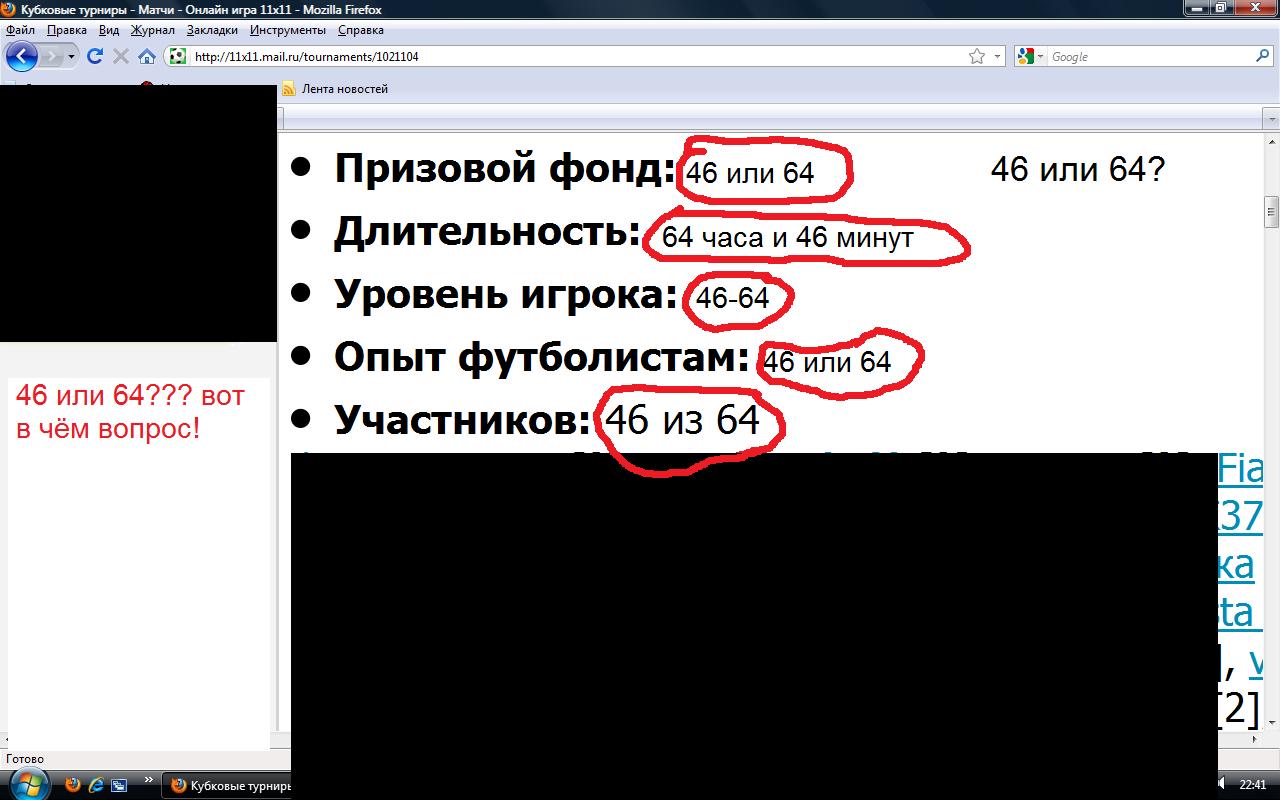Go to the Home page icon
This screenshot has width=1280, height=800.
tap(146, 56)
